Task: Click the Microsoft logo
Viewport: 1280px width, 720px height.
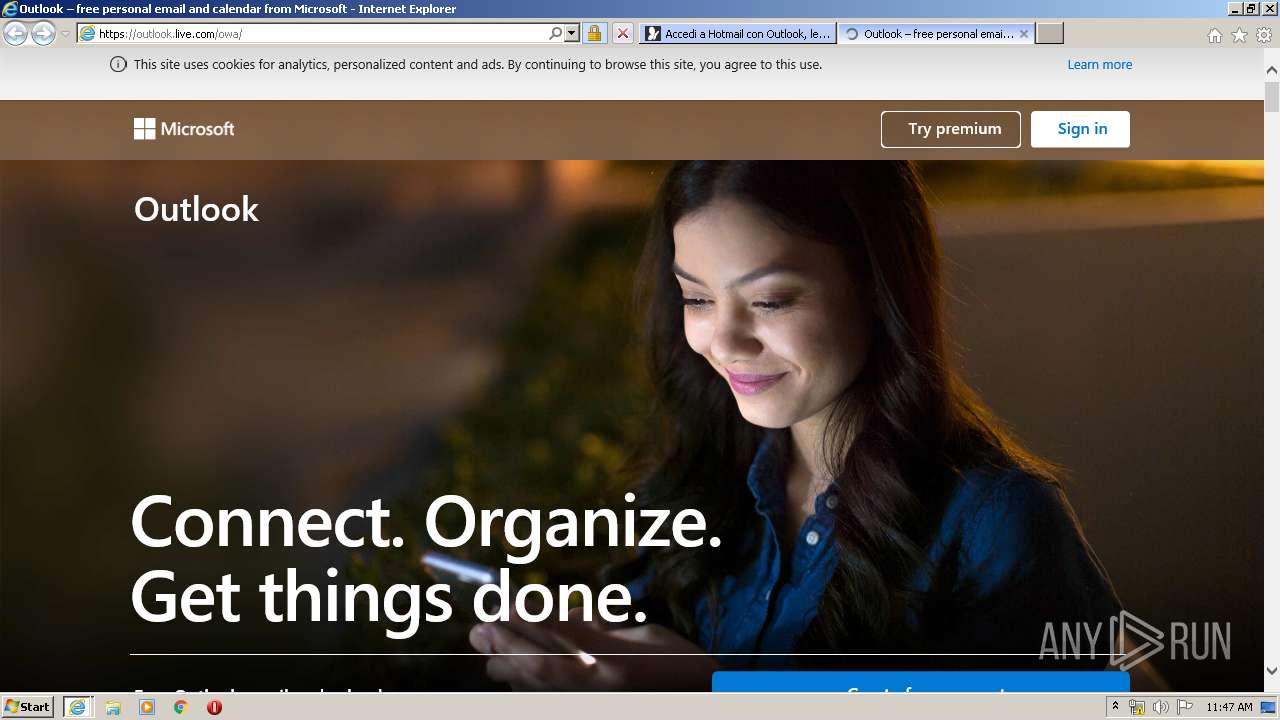Action: (x=184, y=129)
